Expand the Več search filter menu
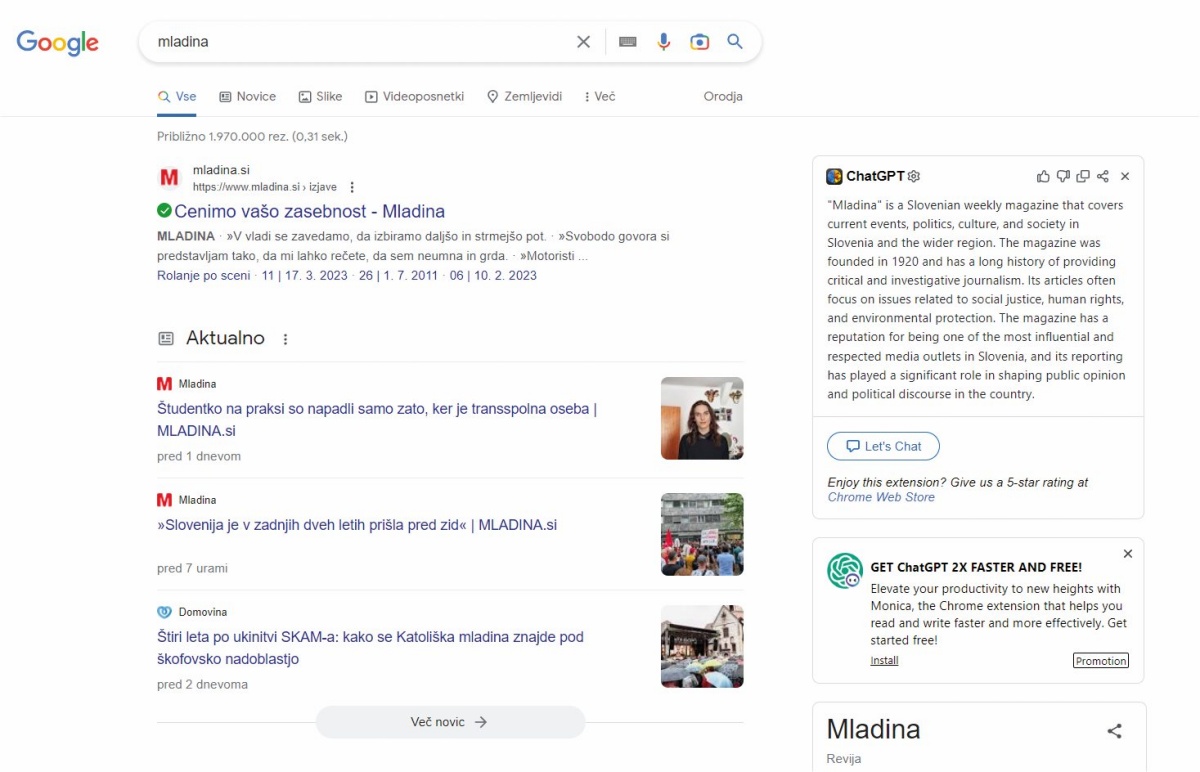Viewport: 1200px width, 772px height. pyautogui.click(x=599, y=97)
